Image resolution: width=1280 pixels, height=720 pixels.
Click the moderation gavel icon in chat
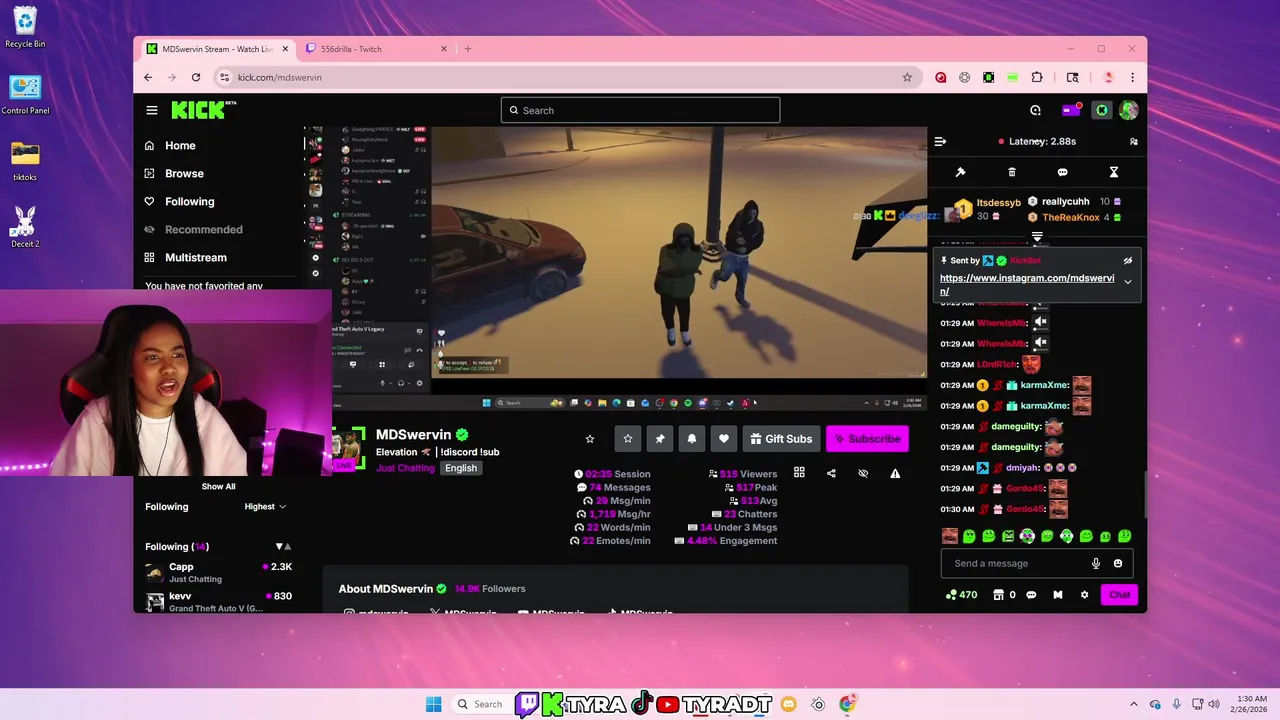960,172
